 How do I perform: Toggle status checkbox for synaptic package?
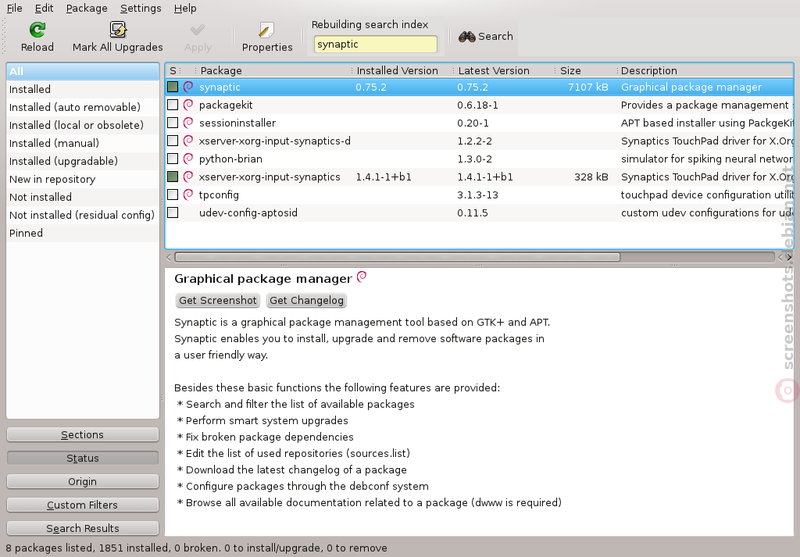(x=173, y=87)
